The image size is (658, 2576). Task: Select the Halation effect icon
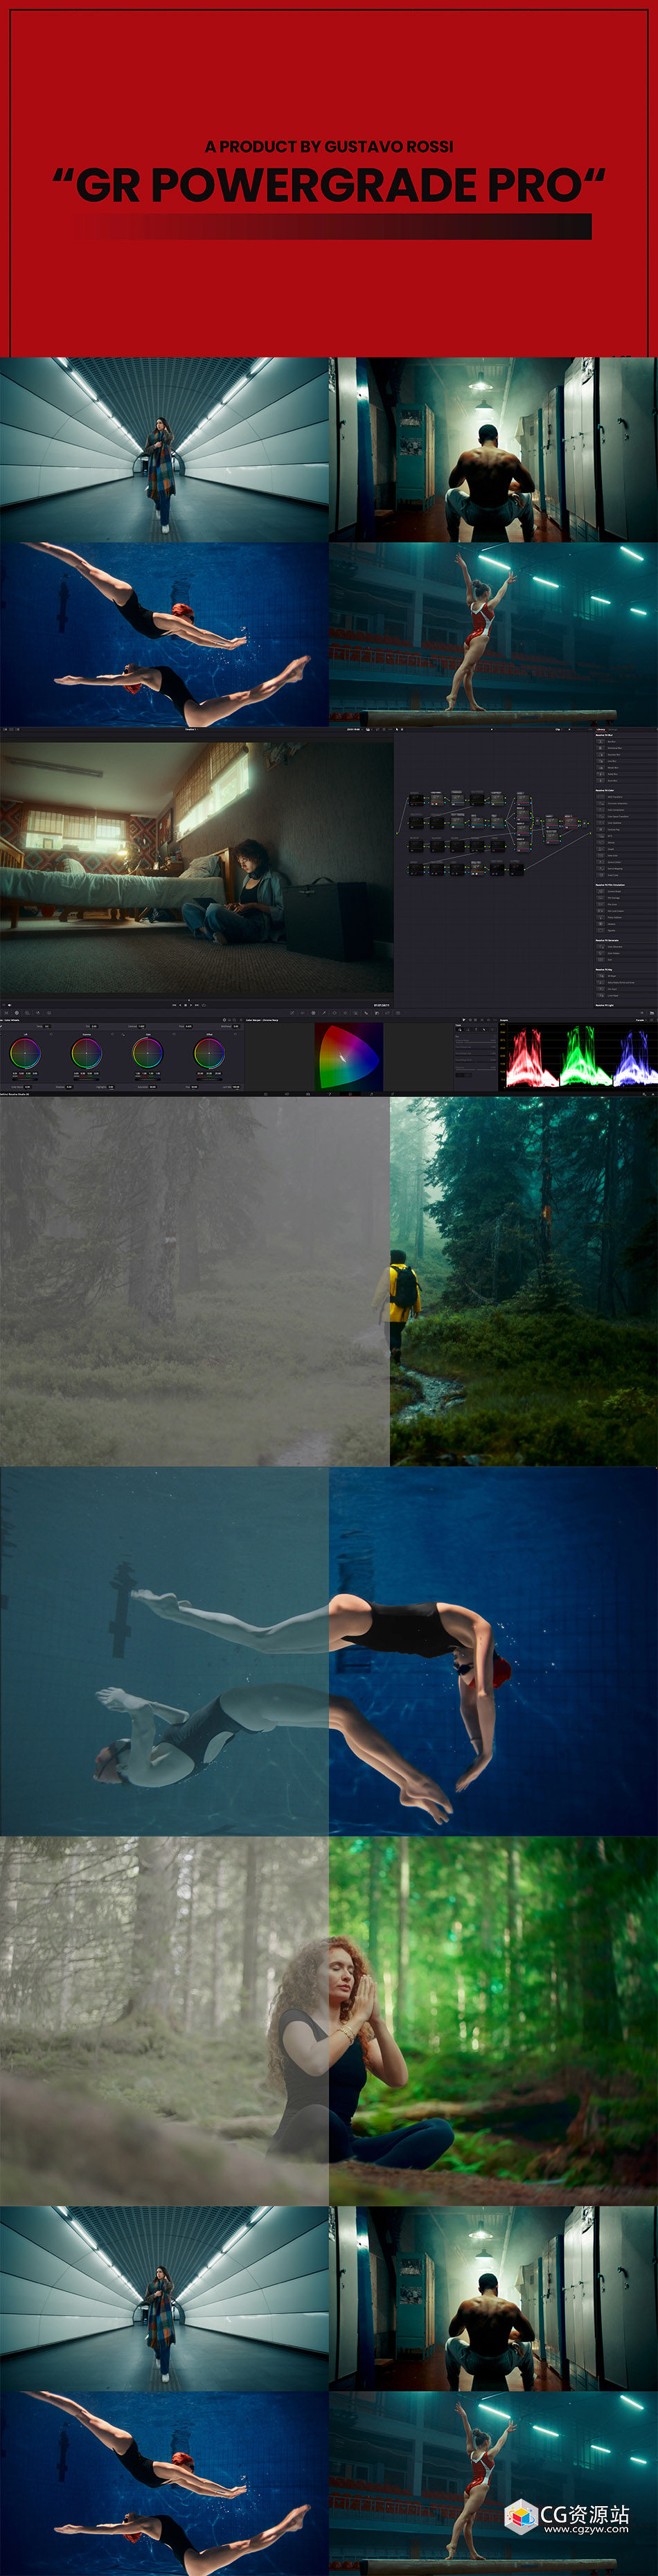pos(601,924)
